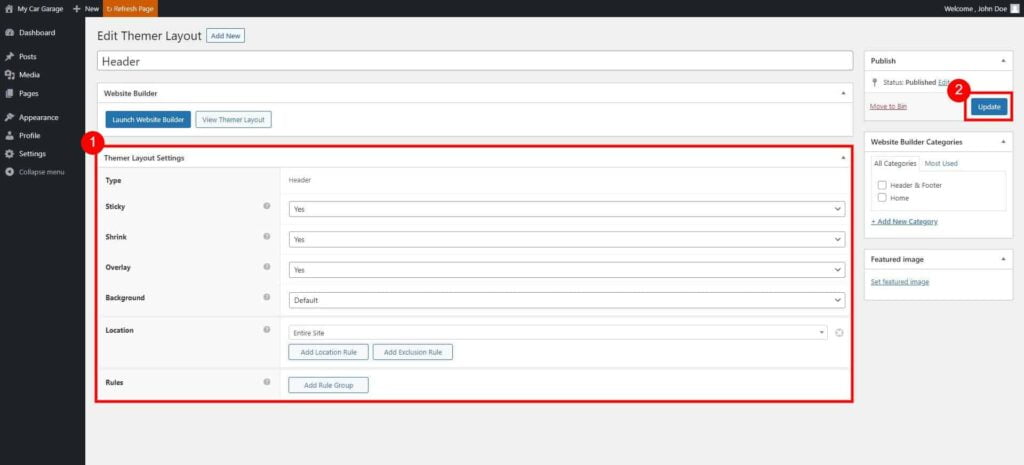Click the help icon next to Sticky
Image resolution: width=1024 pixels, height=465 pixels.
click(x=267, y=206)
